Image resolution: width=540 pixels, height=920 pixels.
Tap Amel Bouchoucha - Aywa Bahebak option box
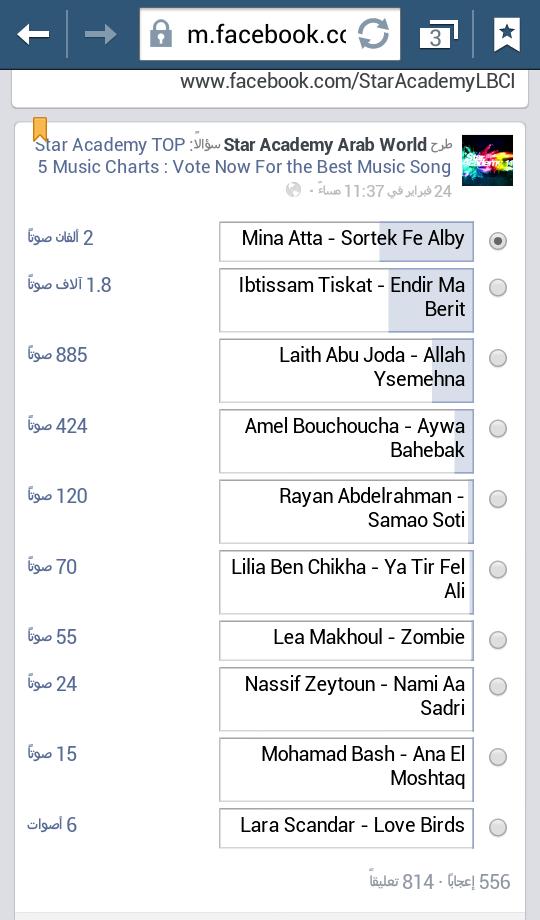[x=346, y=441]
